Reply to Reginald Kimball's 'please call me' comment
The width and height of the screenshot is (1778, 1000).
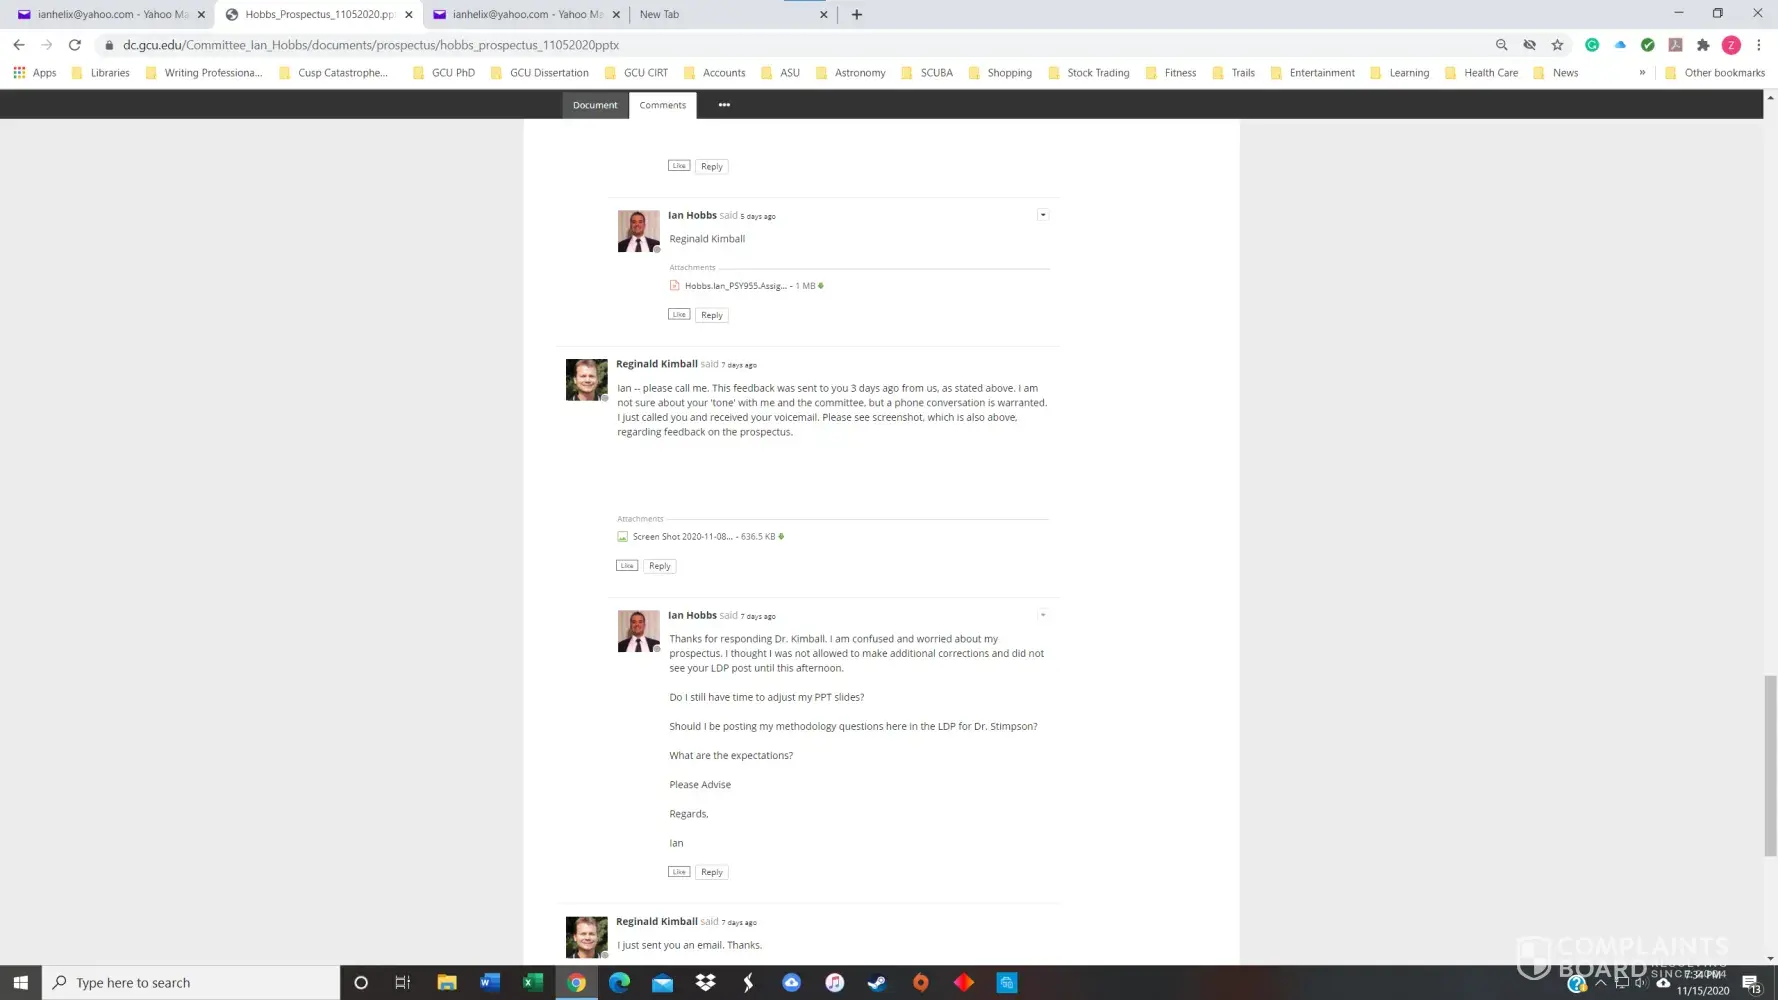[659, 566]
